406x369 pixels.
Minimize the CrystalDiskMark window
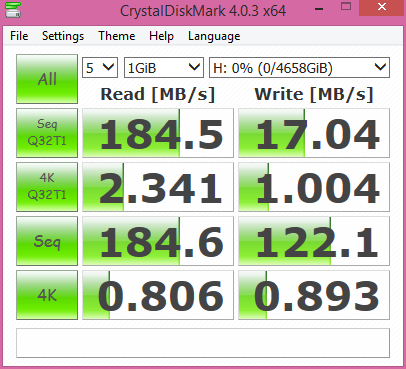tap(319, 9)
